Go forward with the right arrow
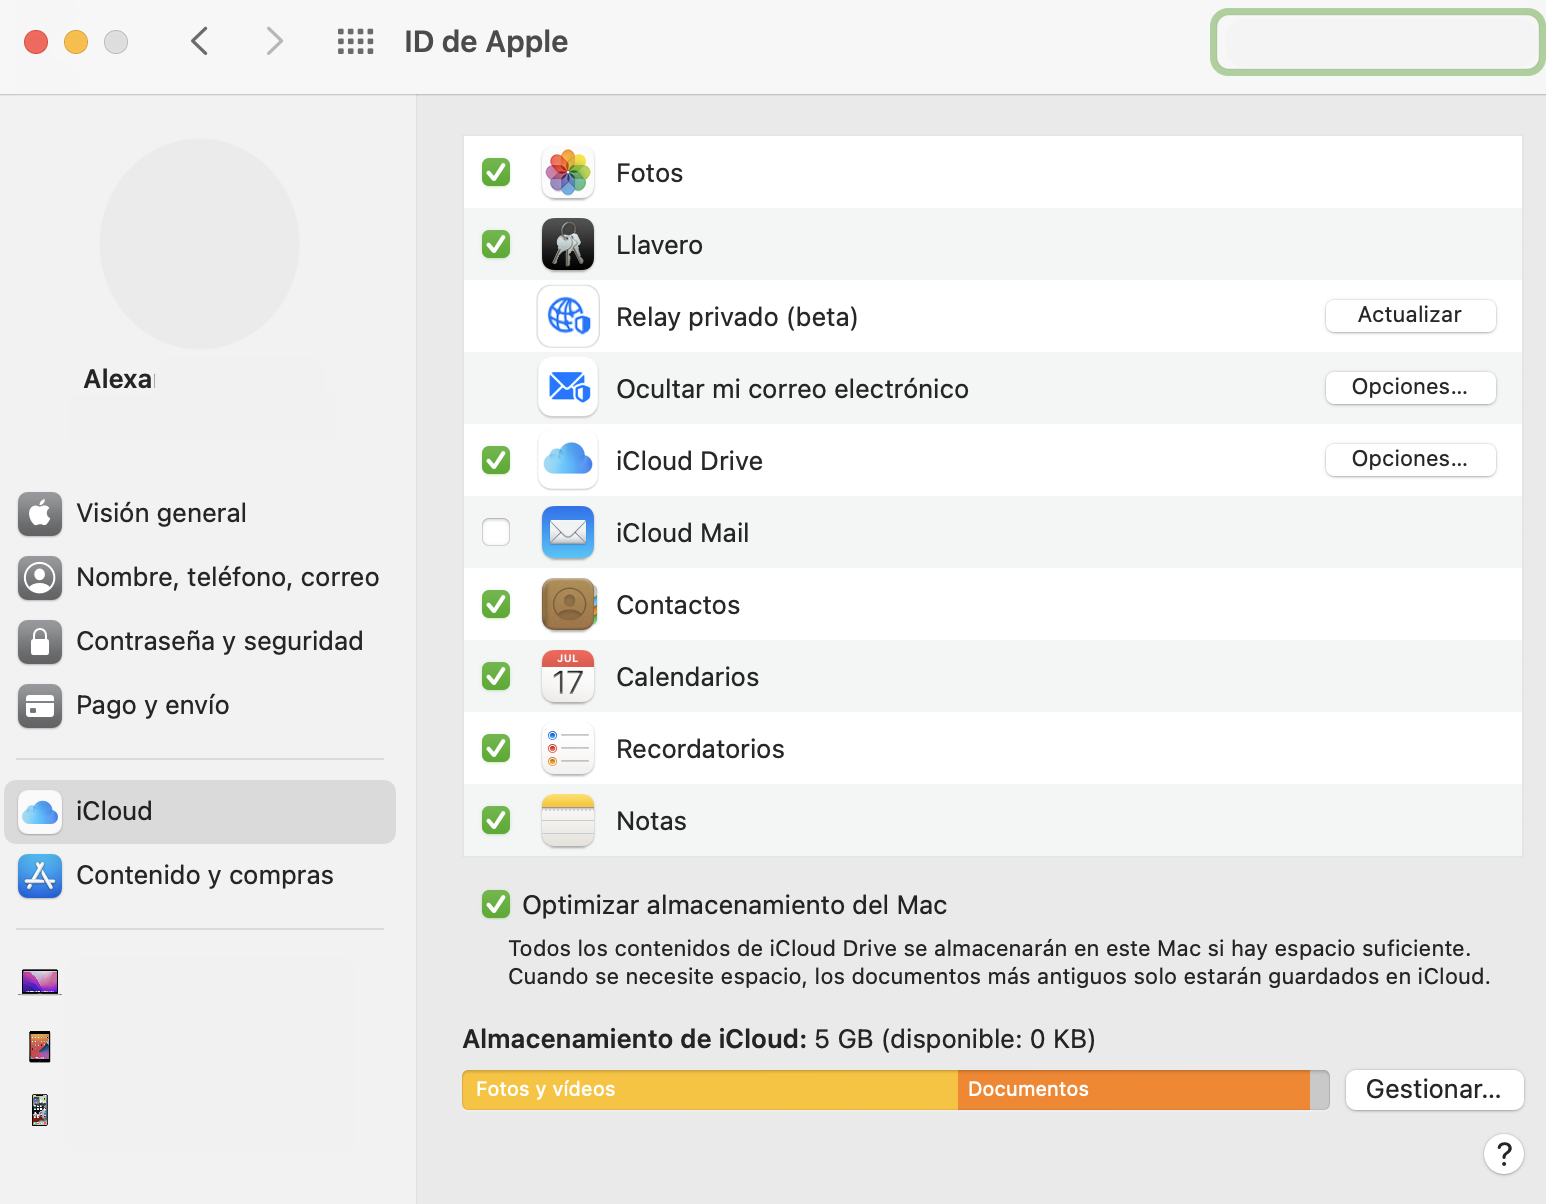Screen dimensions: 1546x1204 (x=275, y=41)
